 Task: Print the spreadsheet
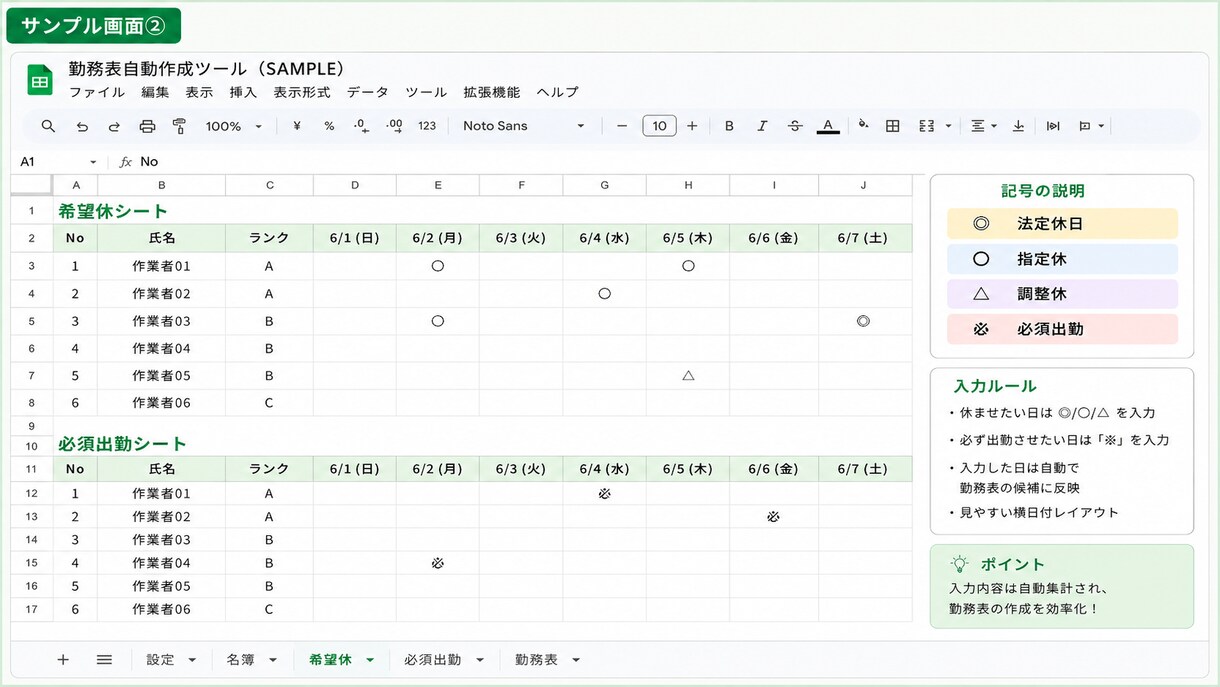click(147, 126)
